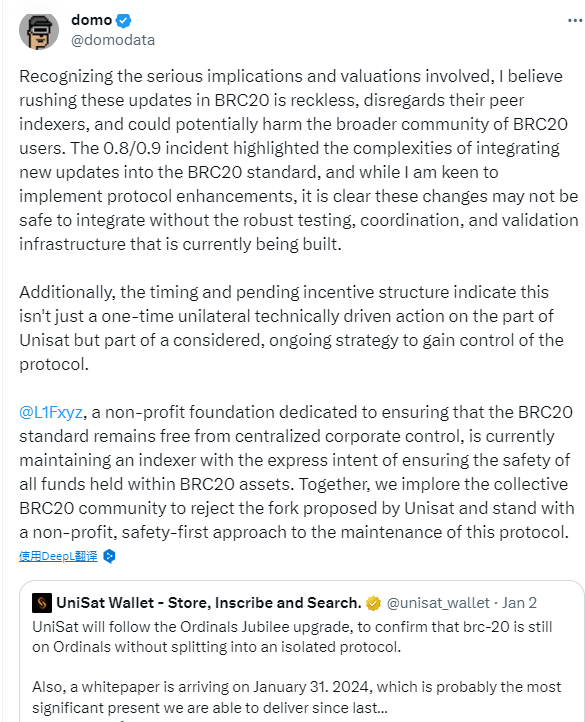Viewport: 585px width, 722px height.
Task: Click the UniSat Wallet logo avatar
Action: 42,603
